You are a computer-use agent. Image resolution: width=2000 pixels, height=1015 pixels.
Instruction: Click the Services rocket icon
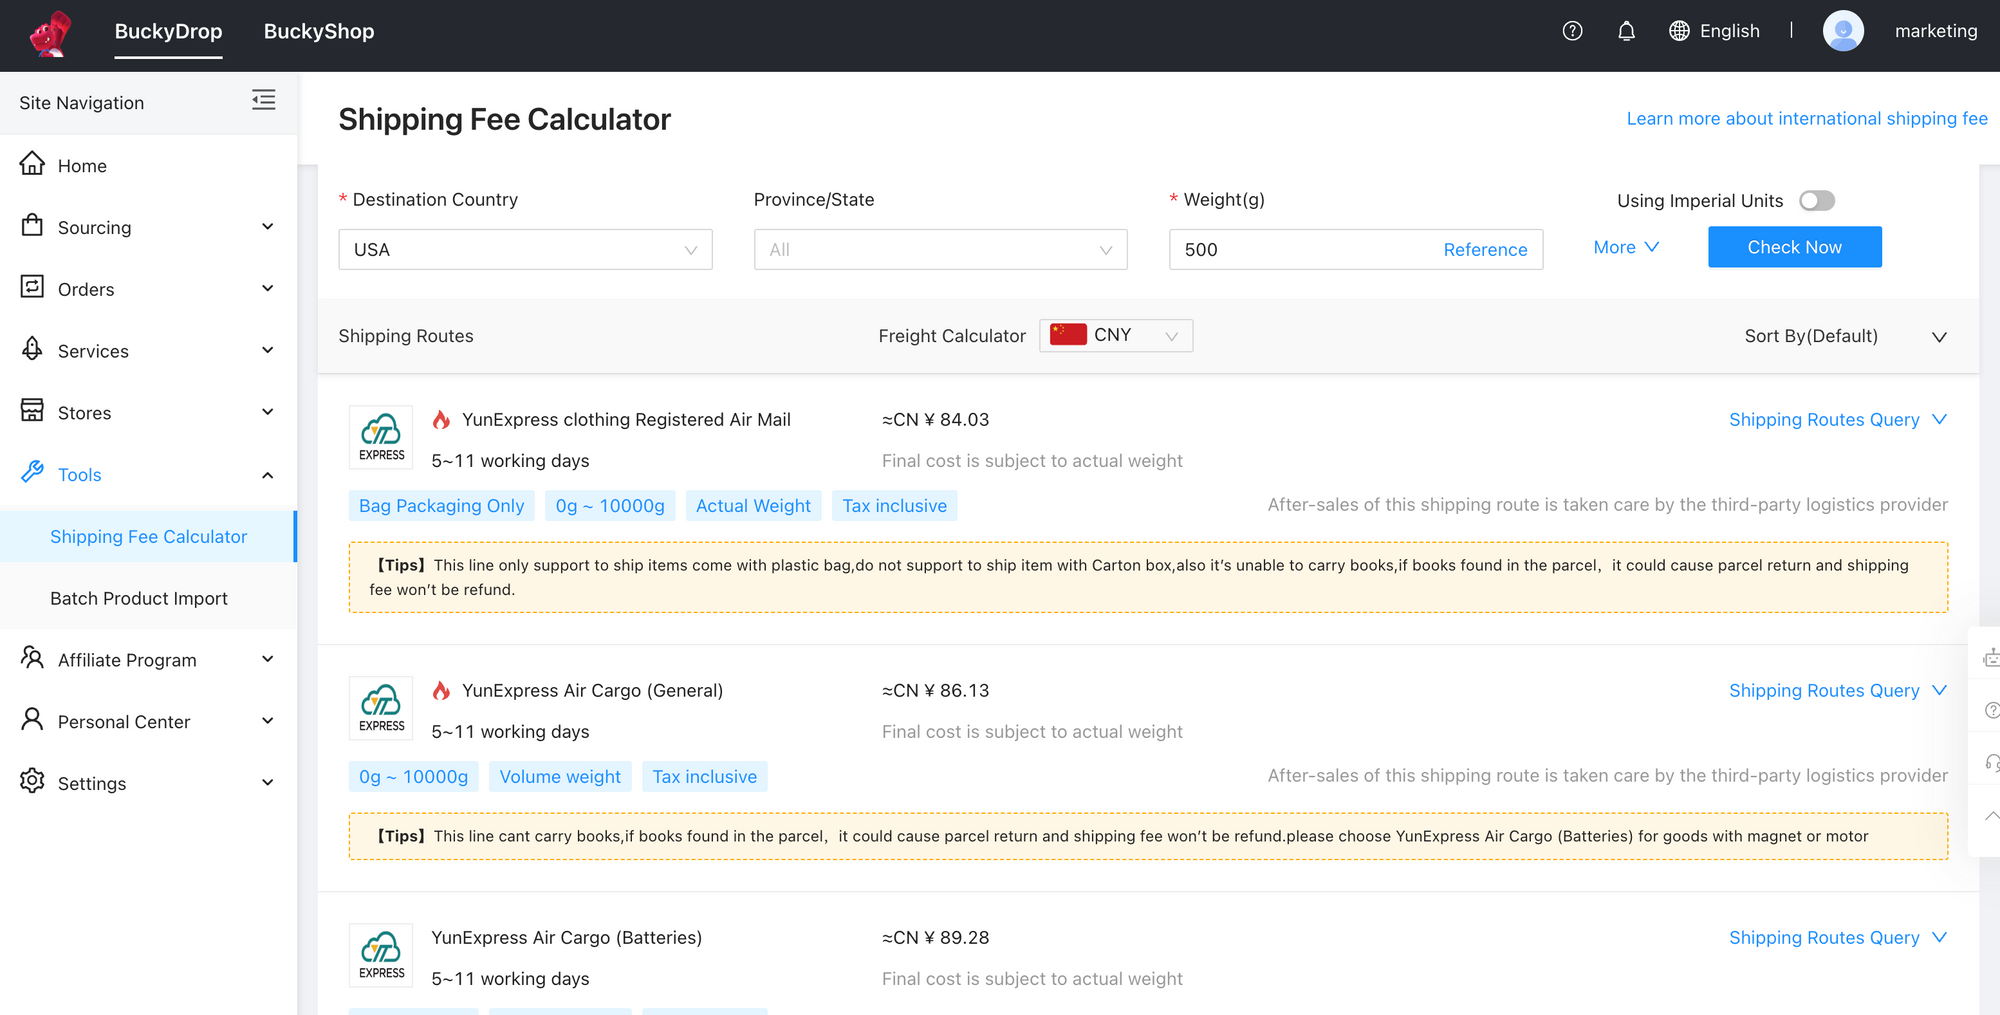pos(32,349)
